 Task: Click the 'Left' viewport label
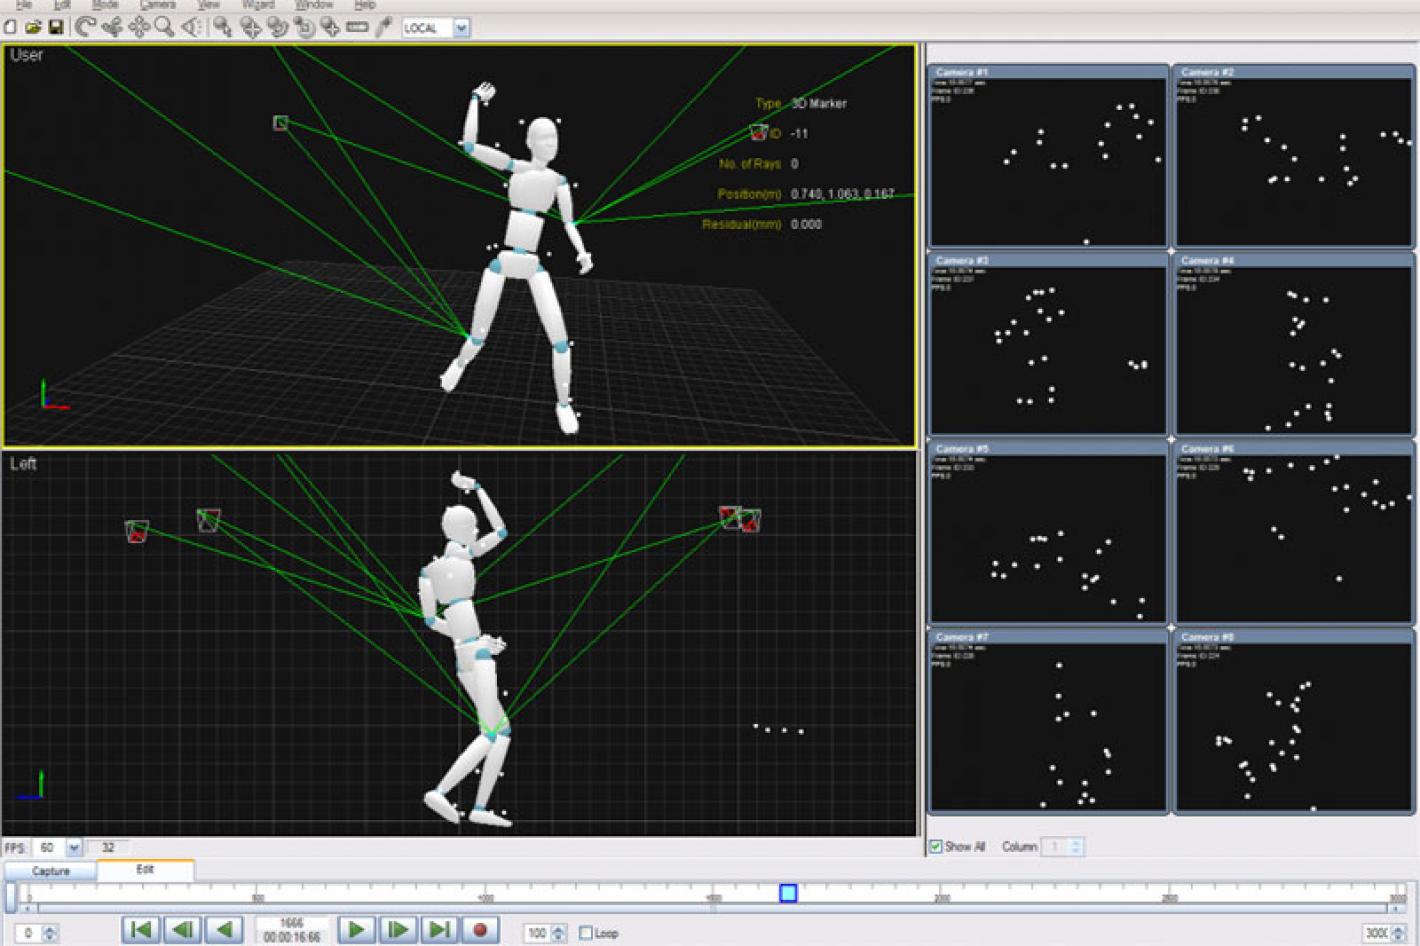pyautogui.click(x=24, y=463)
